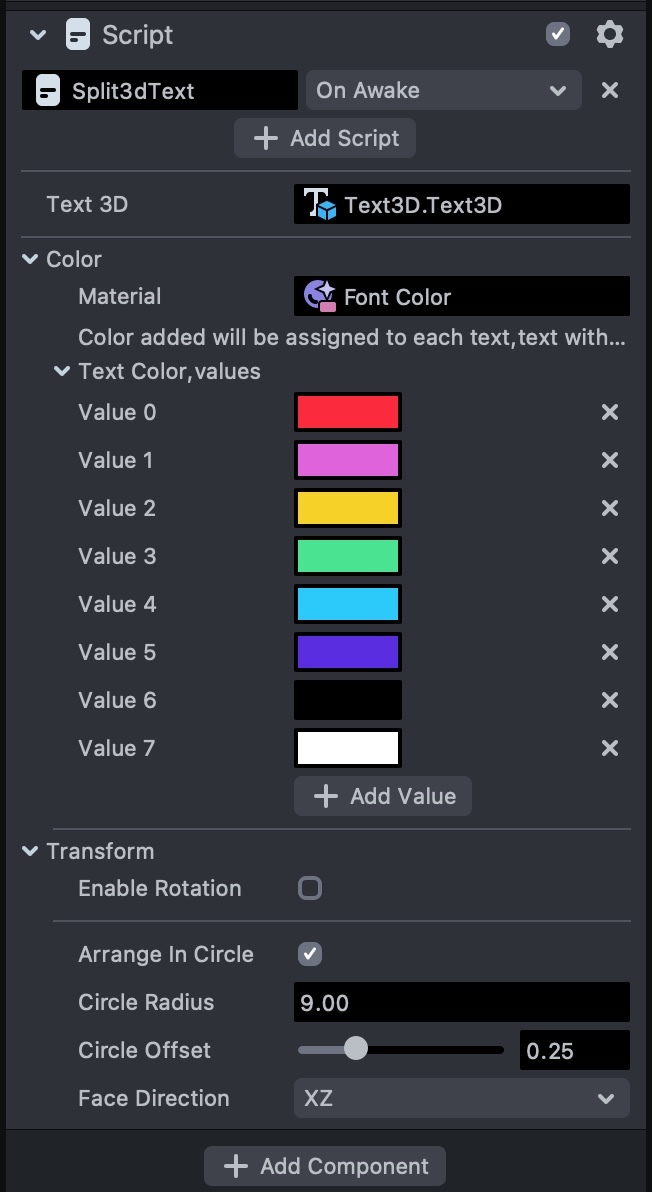Enable the Enable Rotation checkbox
This screenshot has width=652, height=1192.
click(x=310, y=888)
